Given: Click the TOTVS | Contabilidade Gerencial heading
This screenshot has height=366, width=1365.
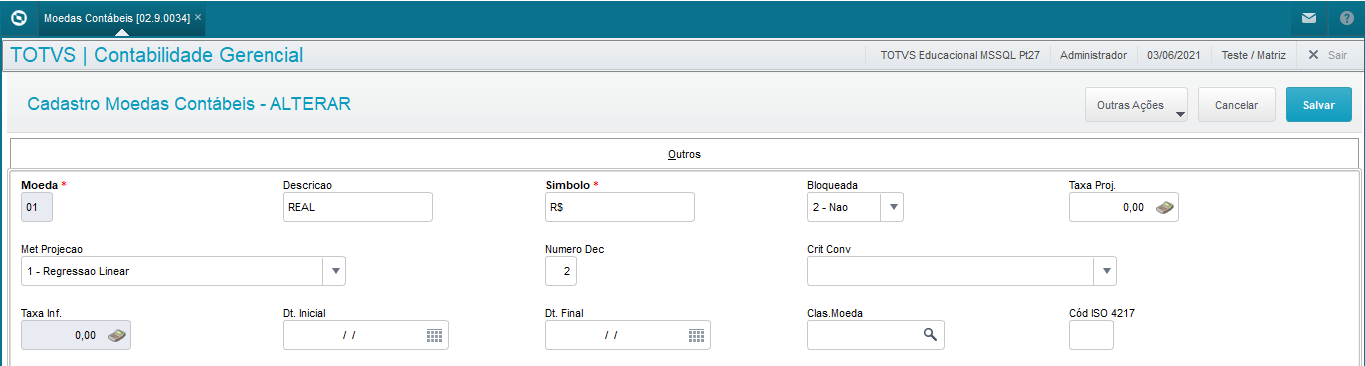Looking at the screenshot, I should [156, 55].
